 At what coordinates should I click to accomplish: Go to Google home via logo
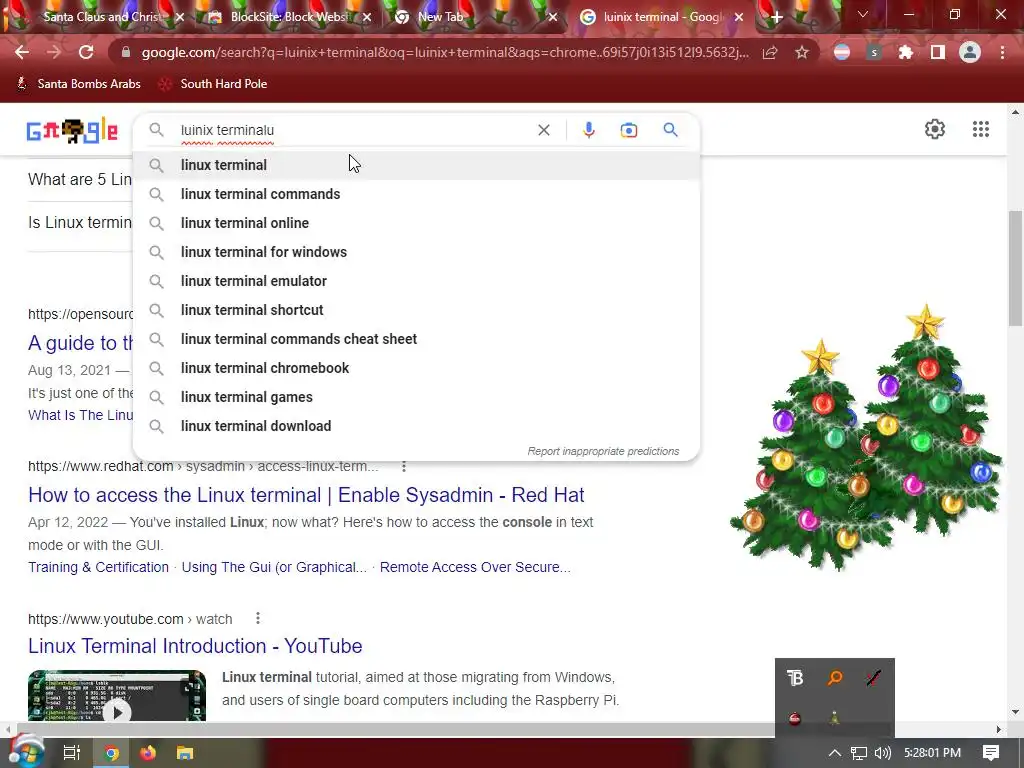tap(72, 131)
